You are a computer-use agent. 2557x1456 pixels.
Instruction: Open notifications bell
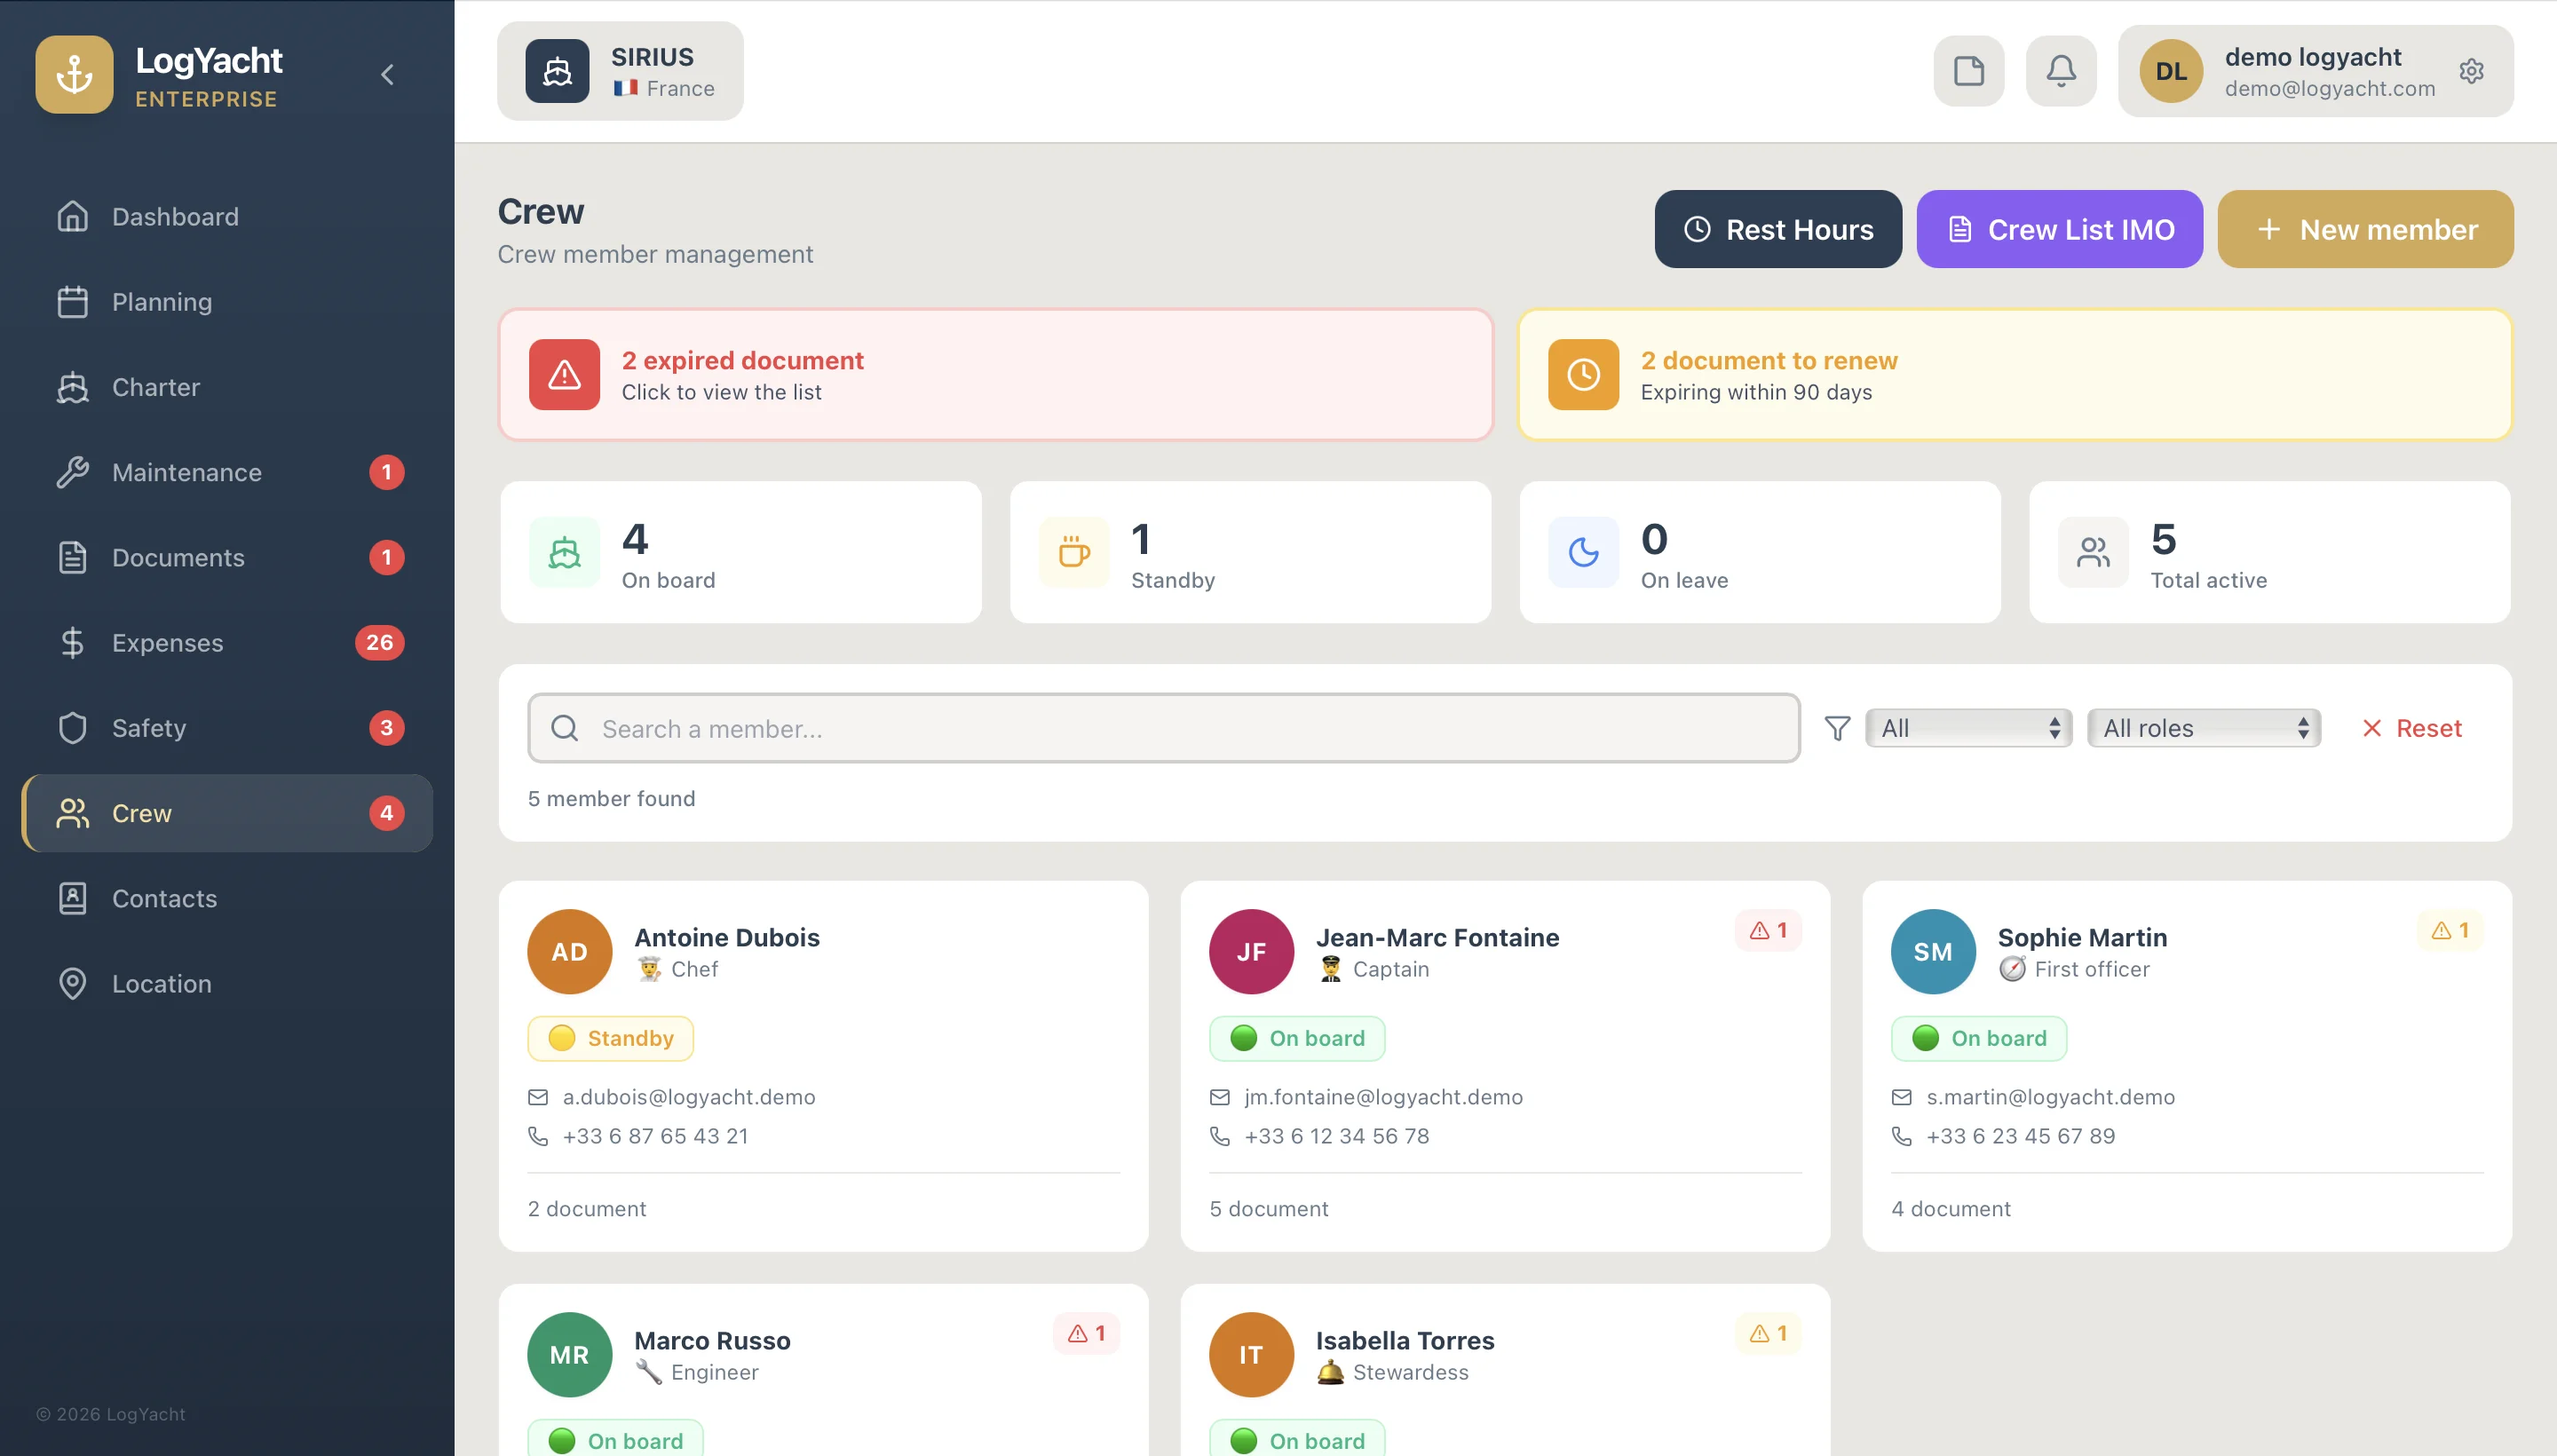[2061, 71]
